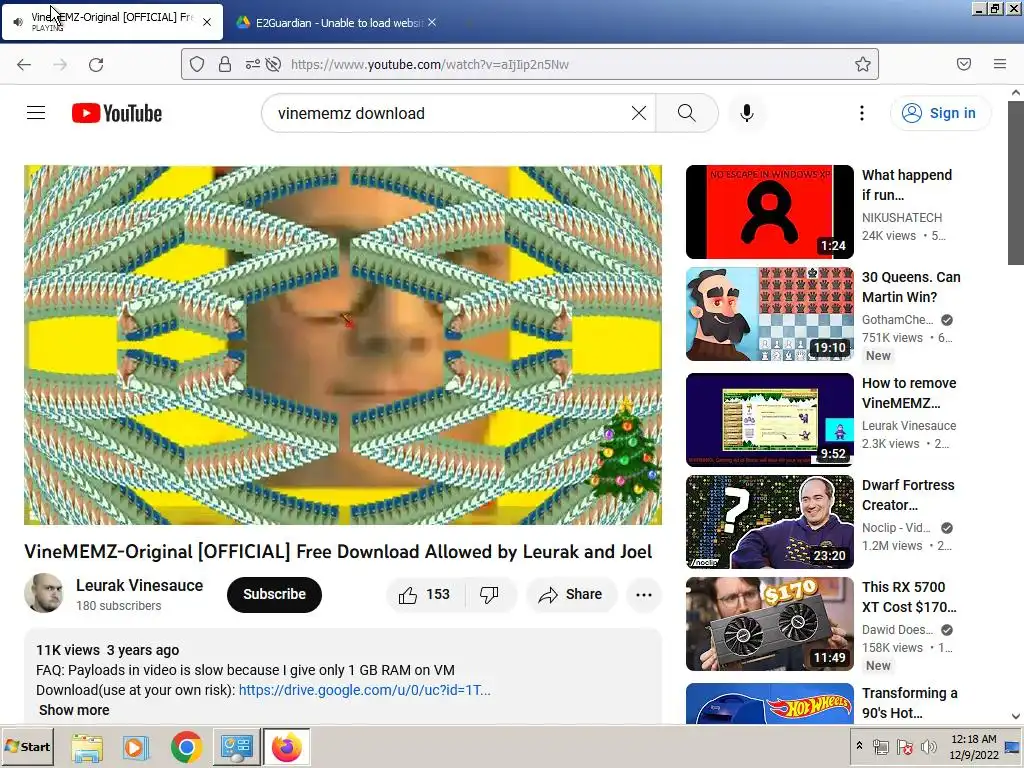1024x768 pixels.
Task: Click Show Desktop button at taskbar end
Action: tap(1013, 746)
